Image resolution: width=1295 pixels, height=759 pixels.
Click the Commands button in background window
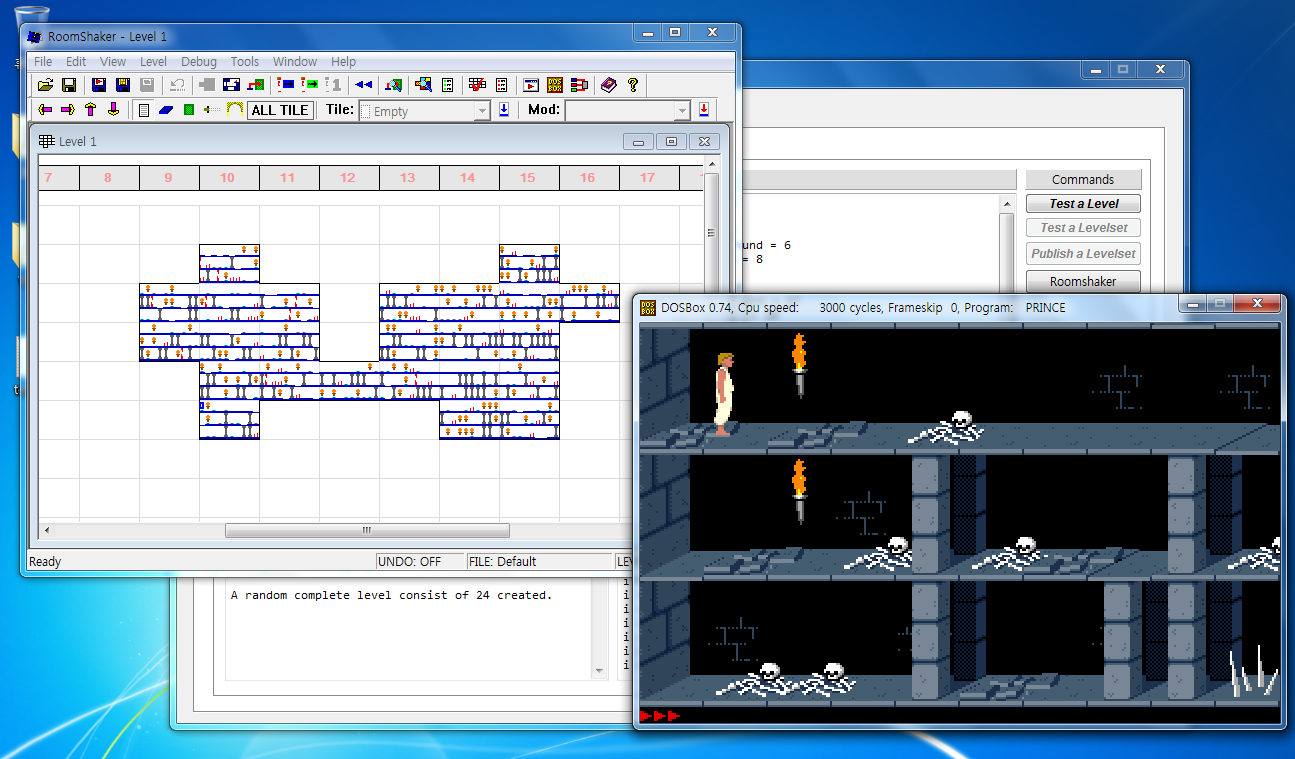click(x=1083, y=180)
